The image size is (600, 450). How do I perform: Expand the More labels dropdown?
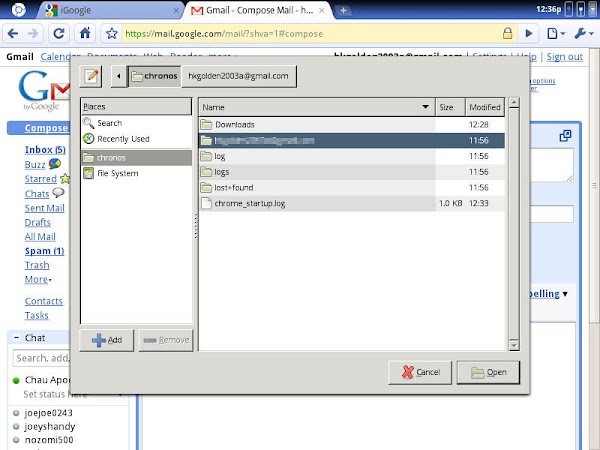point(38,279)
